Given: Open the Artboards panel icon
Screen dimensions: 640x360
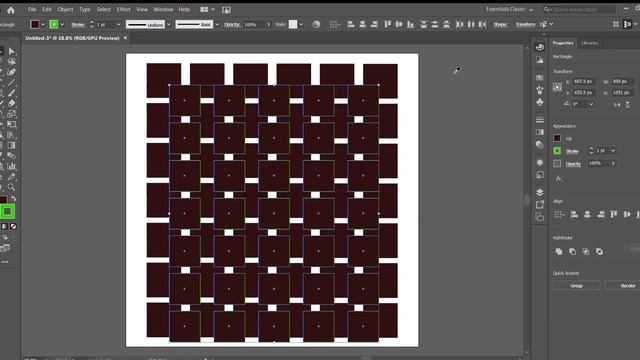Looking at the screenshot, I should pyautogui.click(x=540, y=217).
